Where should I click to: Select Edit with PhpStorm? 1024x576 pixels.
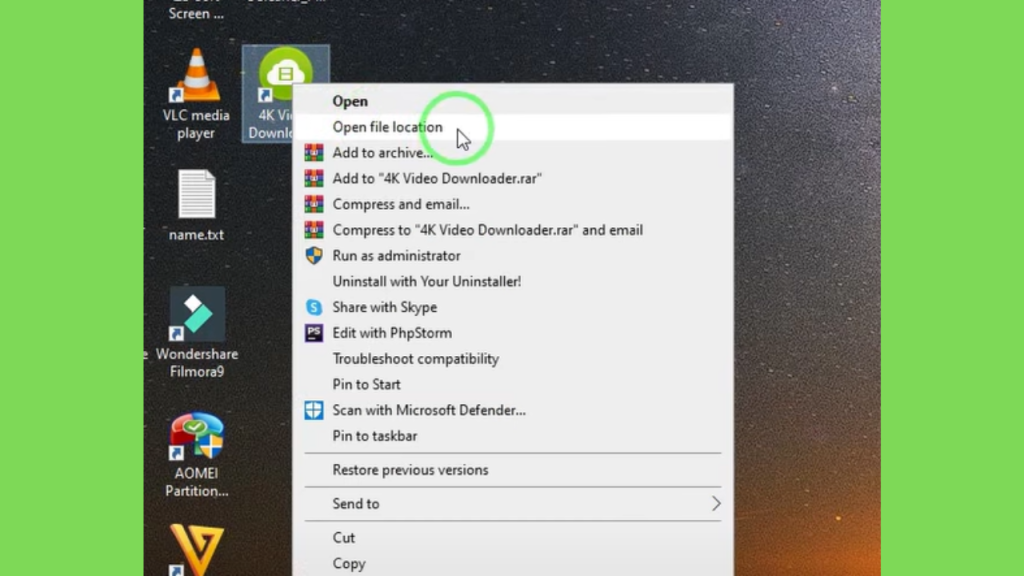(x=513, y=333)
